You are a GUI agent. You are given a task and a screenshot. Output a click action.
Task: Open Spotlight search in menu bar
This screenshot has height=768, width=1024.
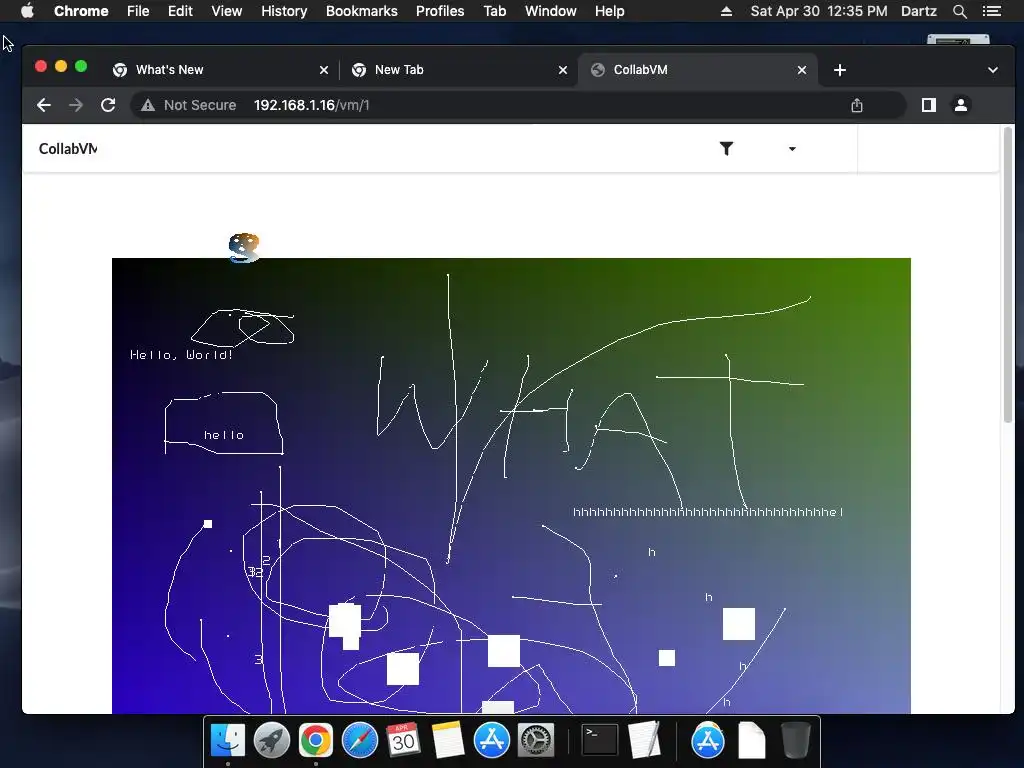[x=959, y=11]
